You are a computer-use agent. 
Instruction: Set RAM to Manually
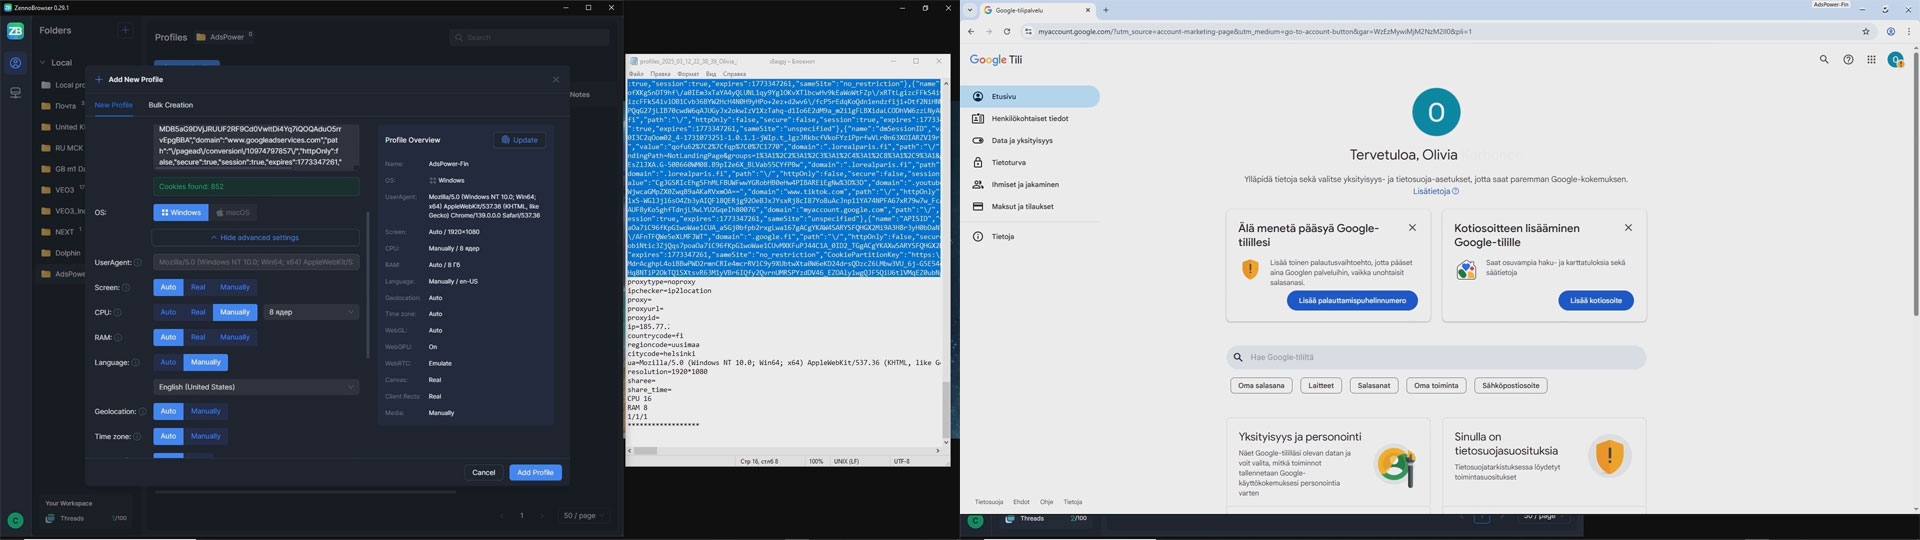(235, 338)
